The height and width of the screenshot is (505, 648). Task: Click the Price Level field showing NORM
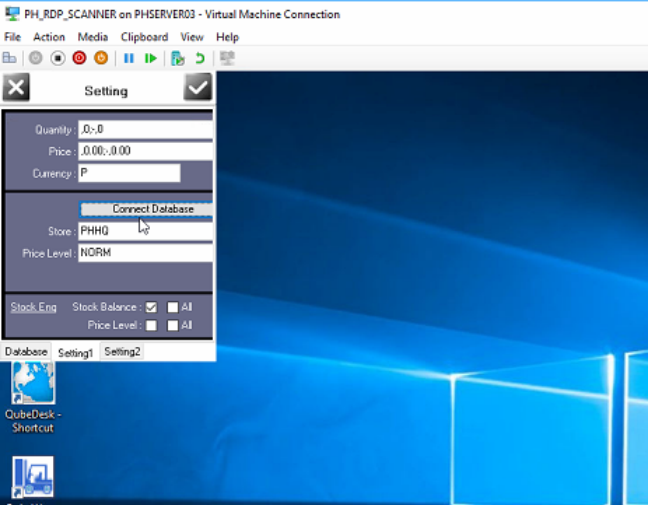145,252
